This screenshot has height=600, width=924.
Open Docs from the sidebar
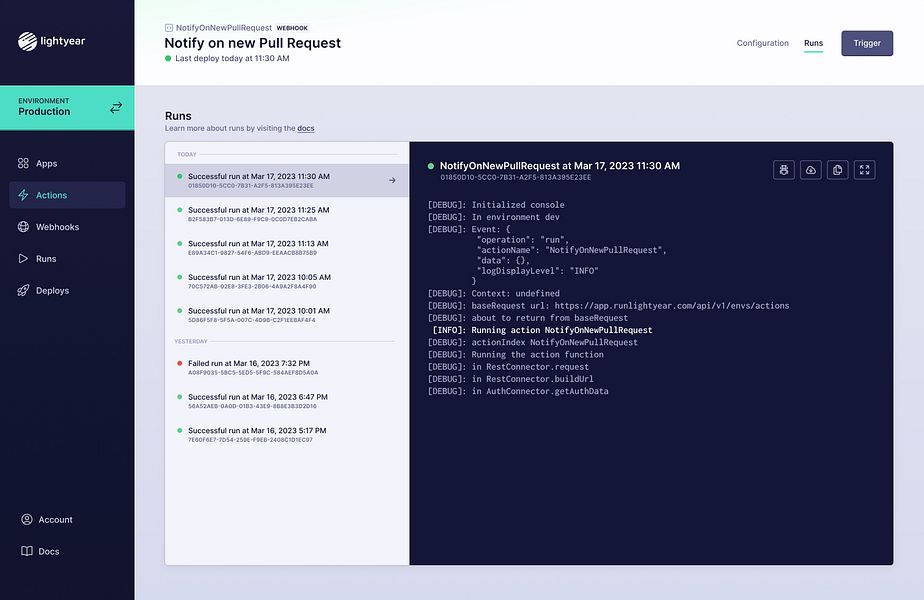(40, 551)
